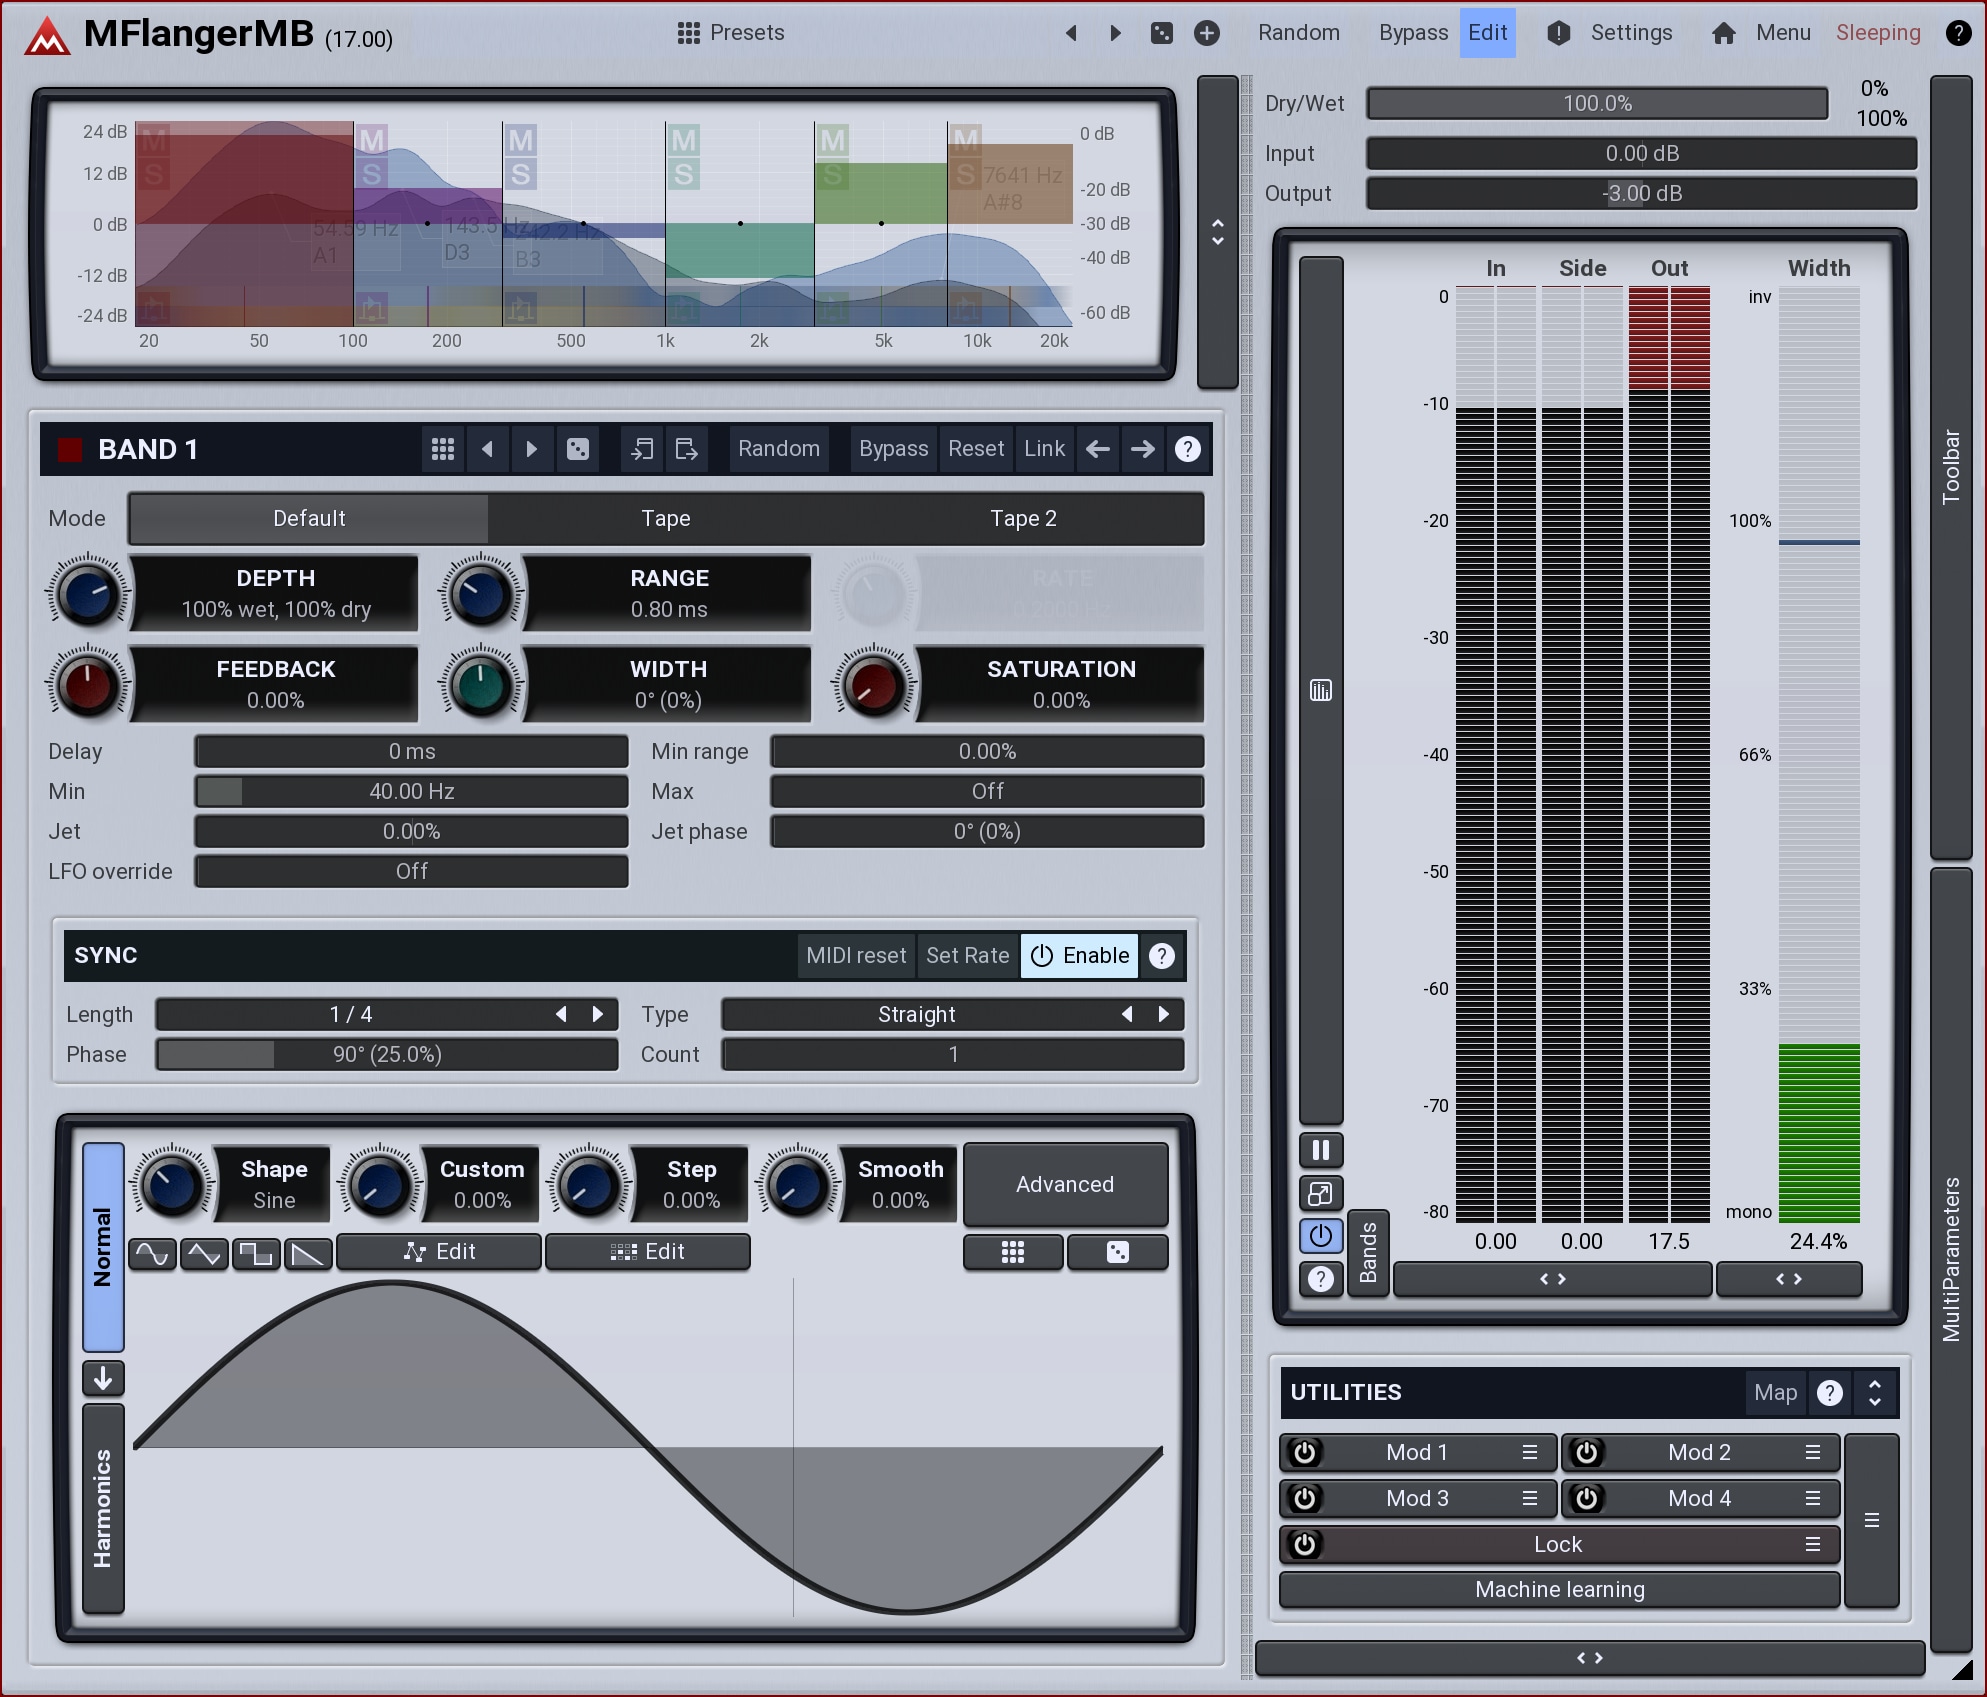The width and height of the screenshot is (1987, 1697).
Task: Toggle the Lock power button
Action: point(1304,1544)
